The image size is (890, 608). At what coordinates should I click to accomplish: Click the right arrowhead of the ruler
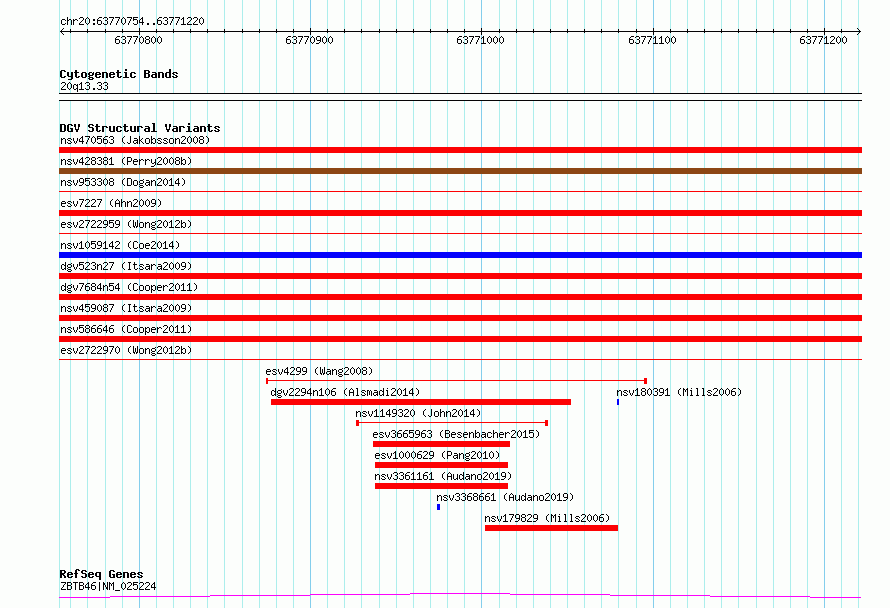tap(859, 31)
